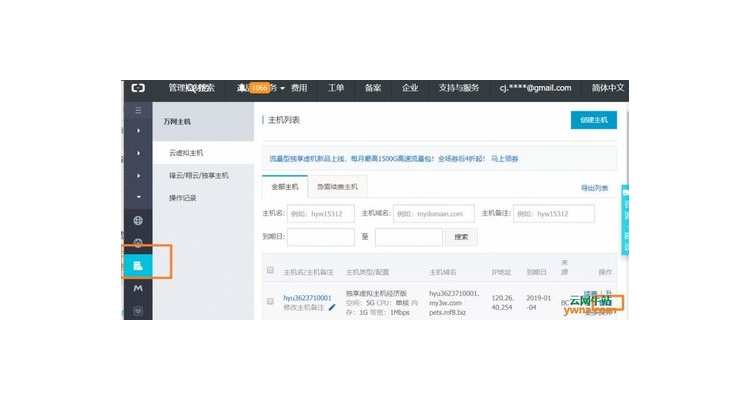This screenshot has height=400, width=750.
Task: Open the 备案 menu
Action: pos(373,88)
